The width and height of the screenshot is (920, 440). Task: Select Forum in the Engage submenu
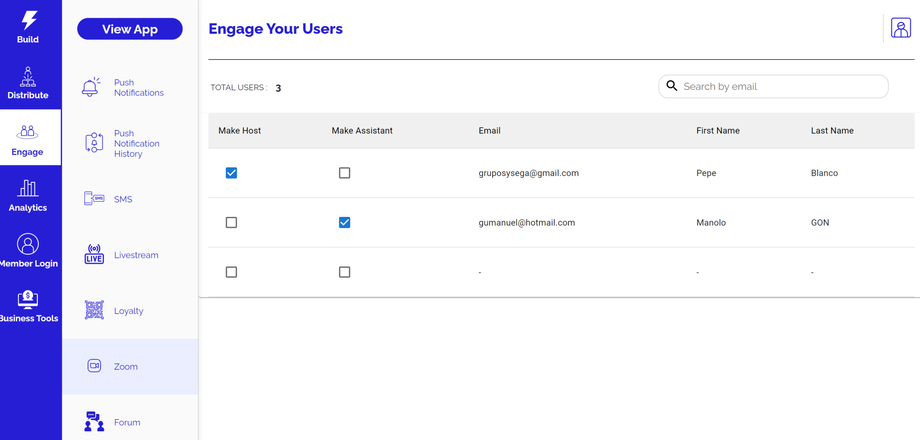[127, 422]
